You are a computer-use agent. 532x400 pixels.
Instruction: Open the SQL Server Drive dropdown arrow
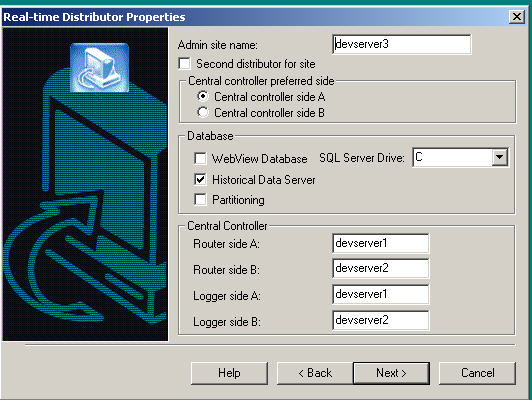coord(499,157)
